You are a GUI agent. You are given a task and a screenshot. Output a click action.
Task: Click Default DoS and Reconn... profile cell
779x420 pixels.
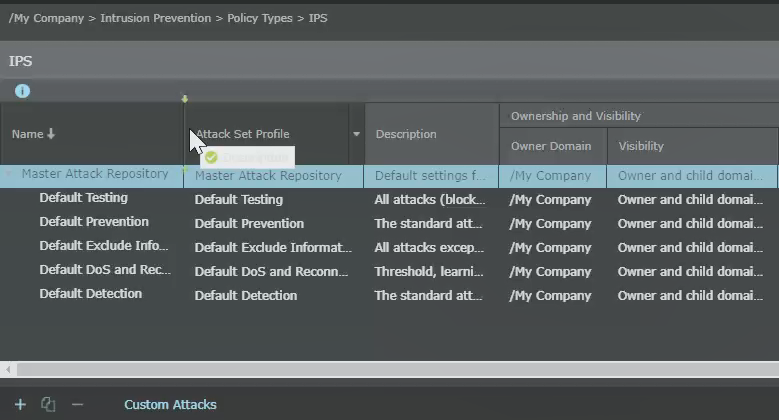[x=273, y=271]
